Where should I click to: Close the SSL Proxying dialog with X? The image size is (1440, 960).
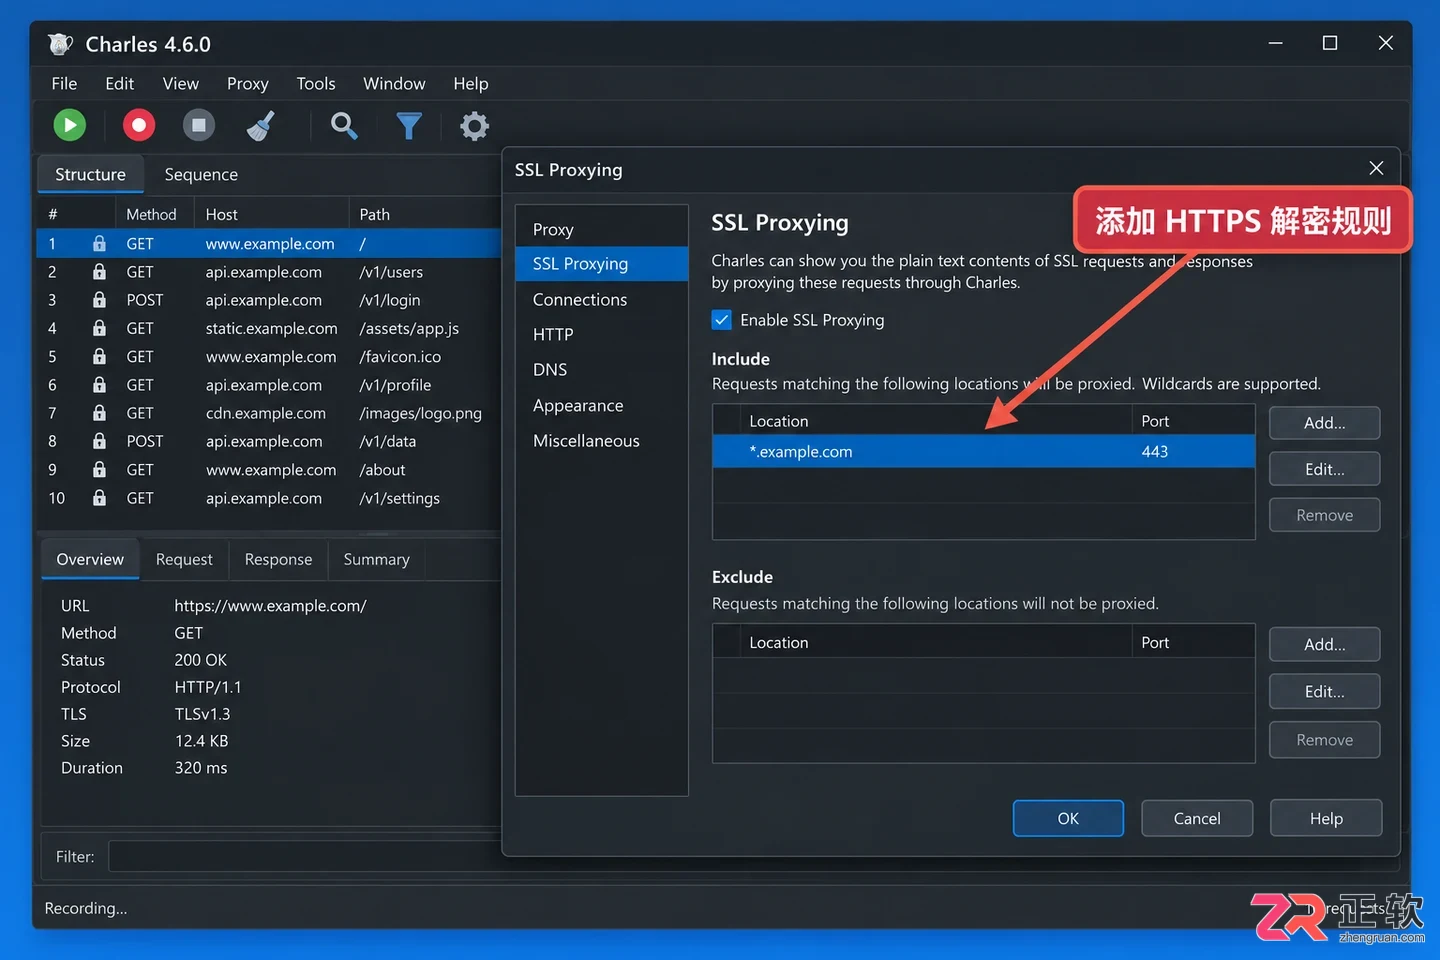1376,168
